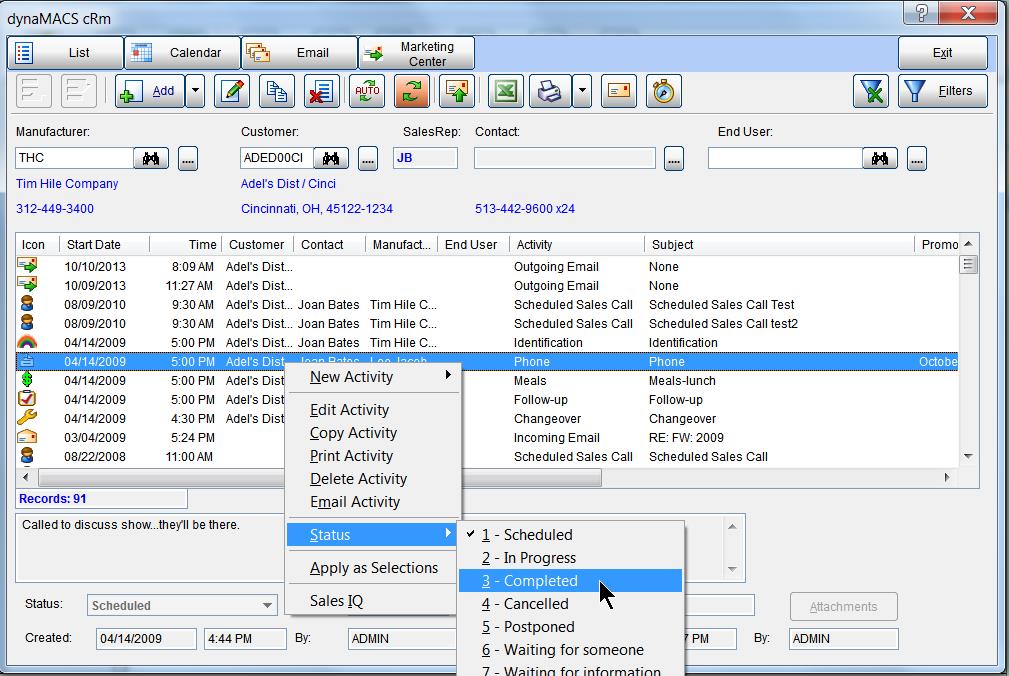This screenshot has width=1009, height=676.
Task: Click the clear filters funnel icon
Action: [871, 91]
